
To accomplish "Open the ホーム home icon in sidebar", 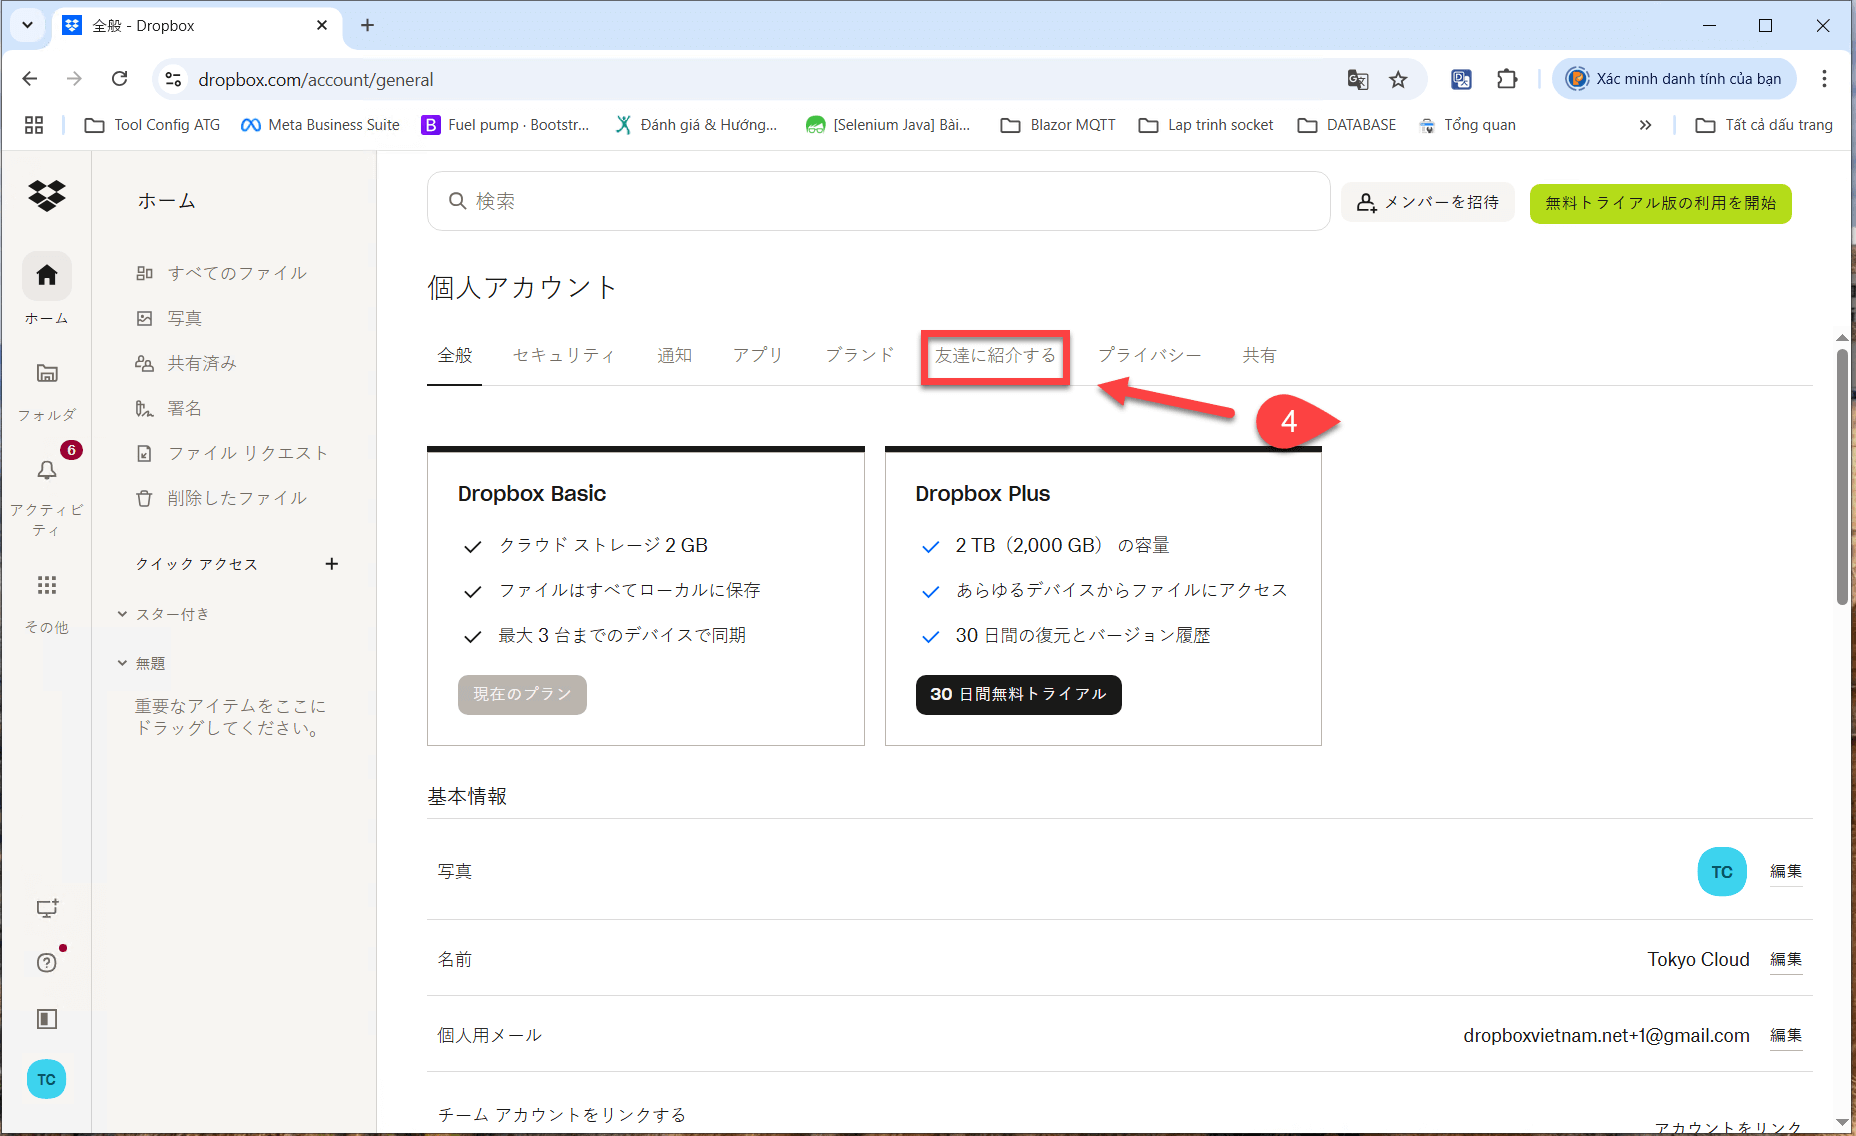I will pos(46,275).
